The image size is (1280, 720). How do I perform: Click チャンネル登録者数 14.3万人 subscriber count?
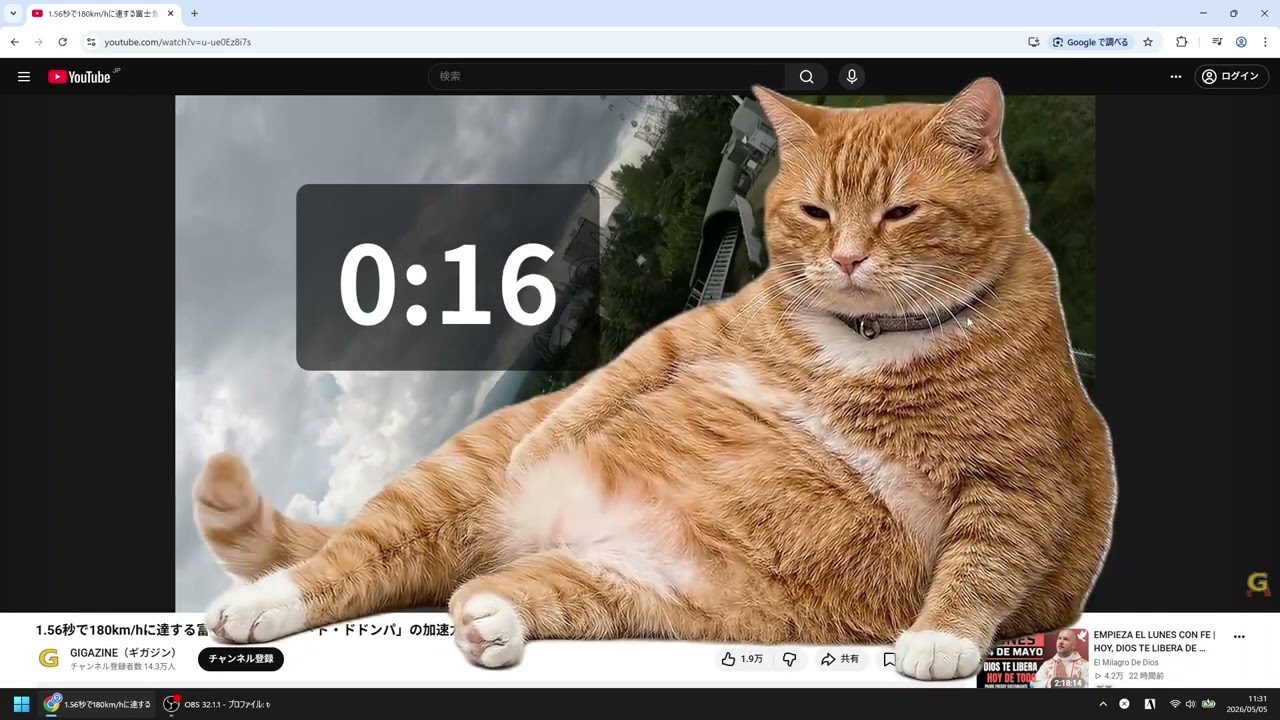[x=122, y=667]
